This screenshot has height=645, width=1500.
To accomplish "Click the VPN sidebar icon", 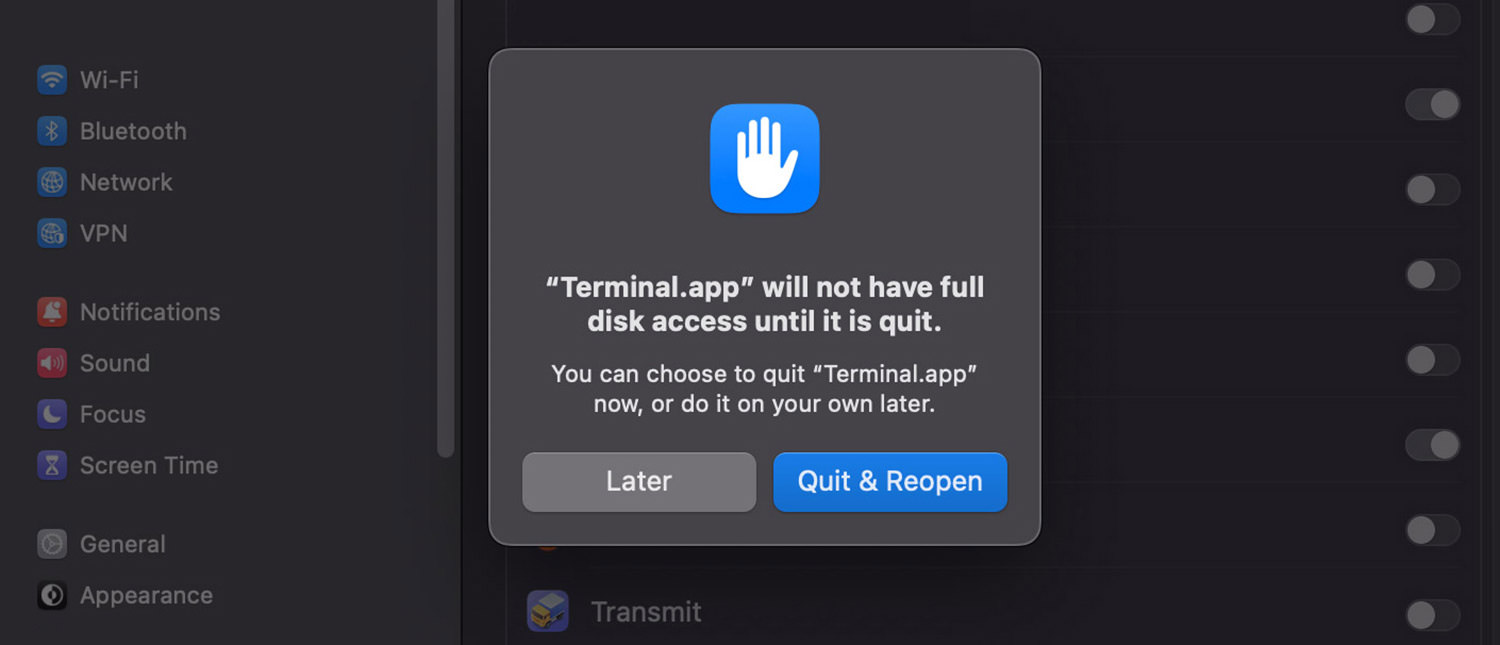I will [52, 233].
